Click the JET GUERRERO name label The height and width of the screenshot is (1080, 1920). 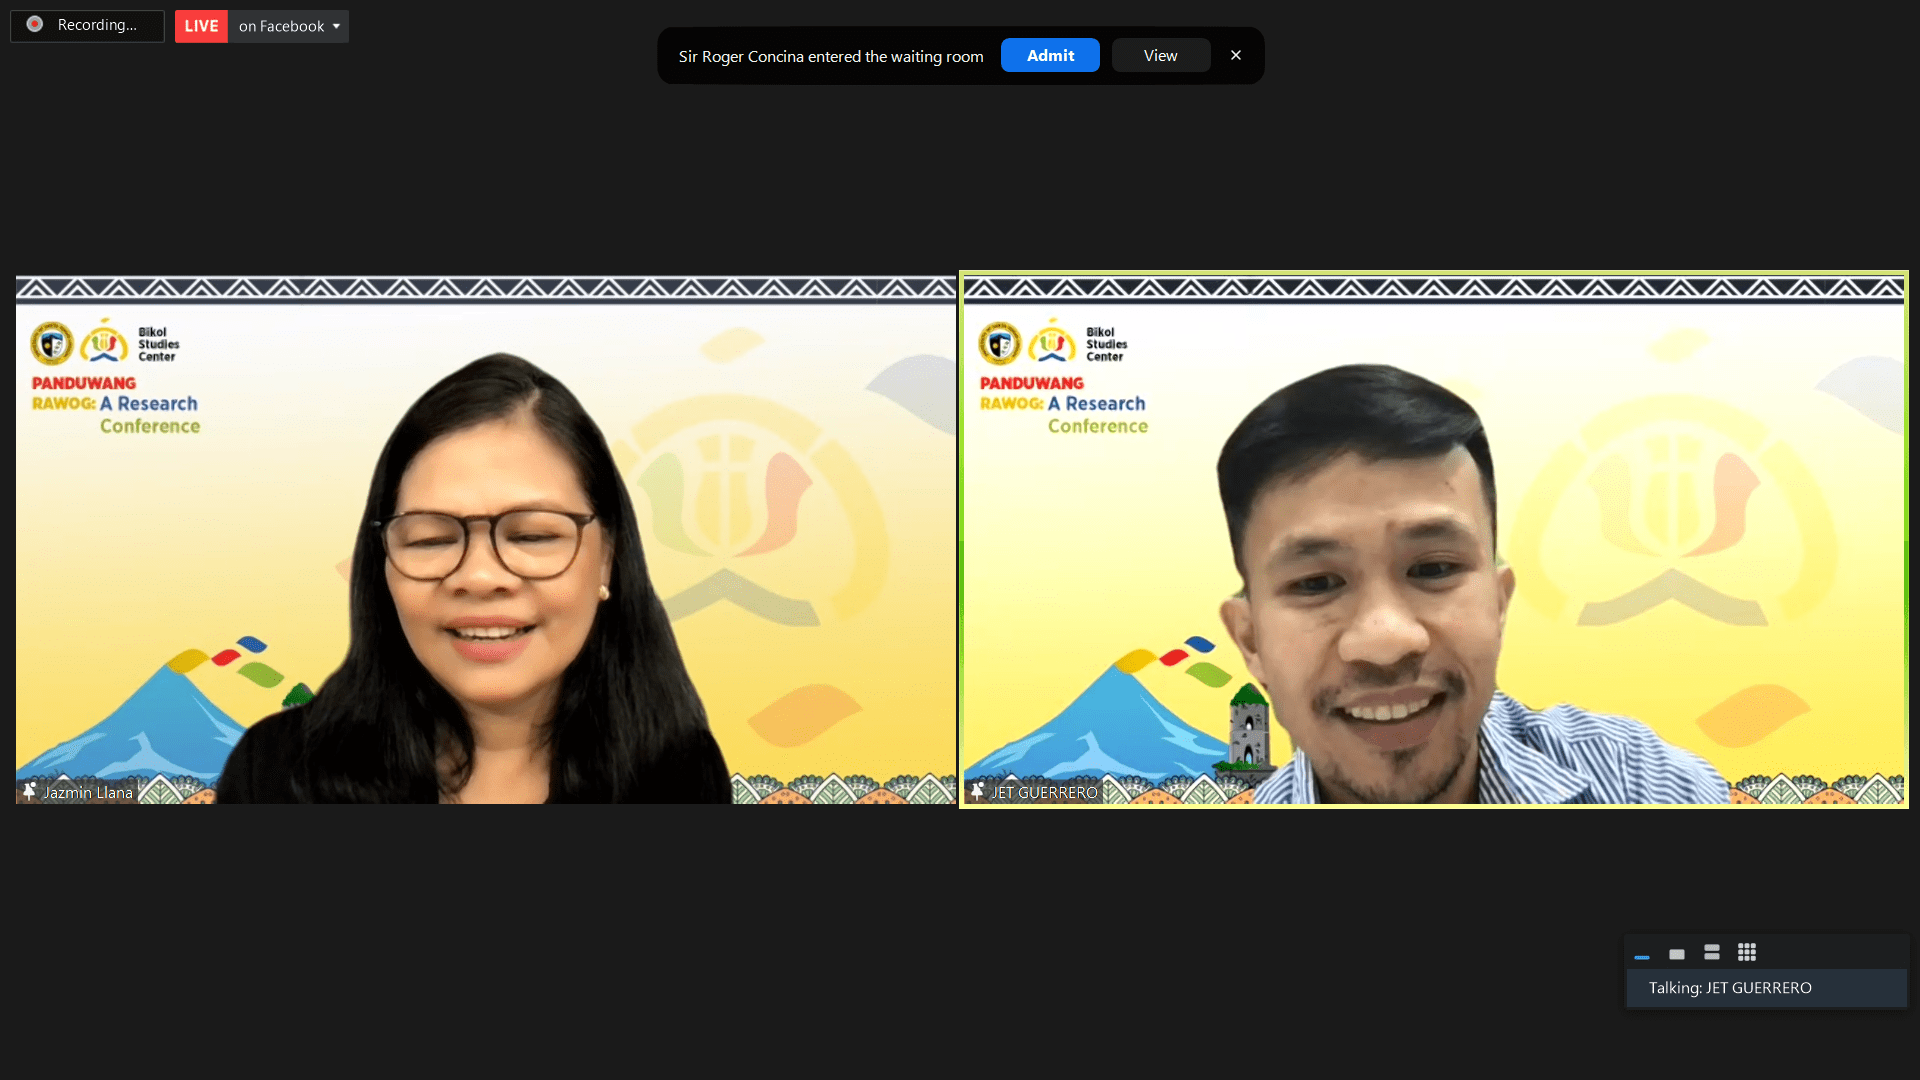[x=1044, y=793]
